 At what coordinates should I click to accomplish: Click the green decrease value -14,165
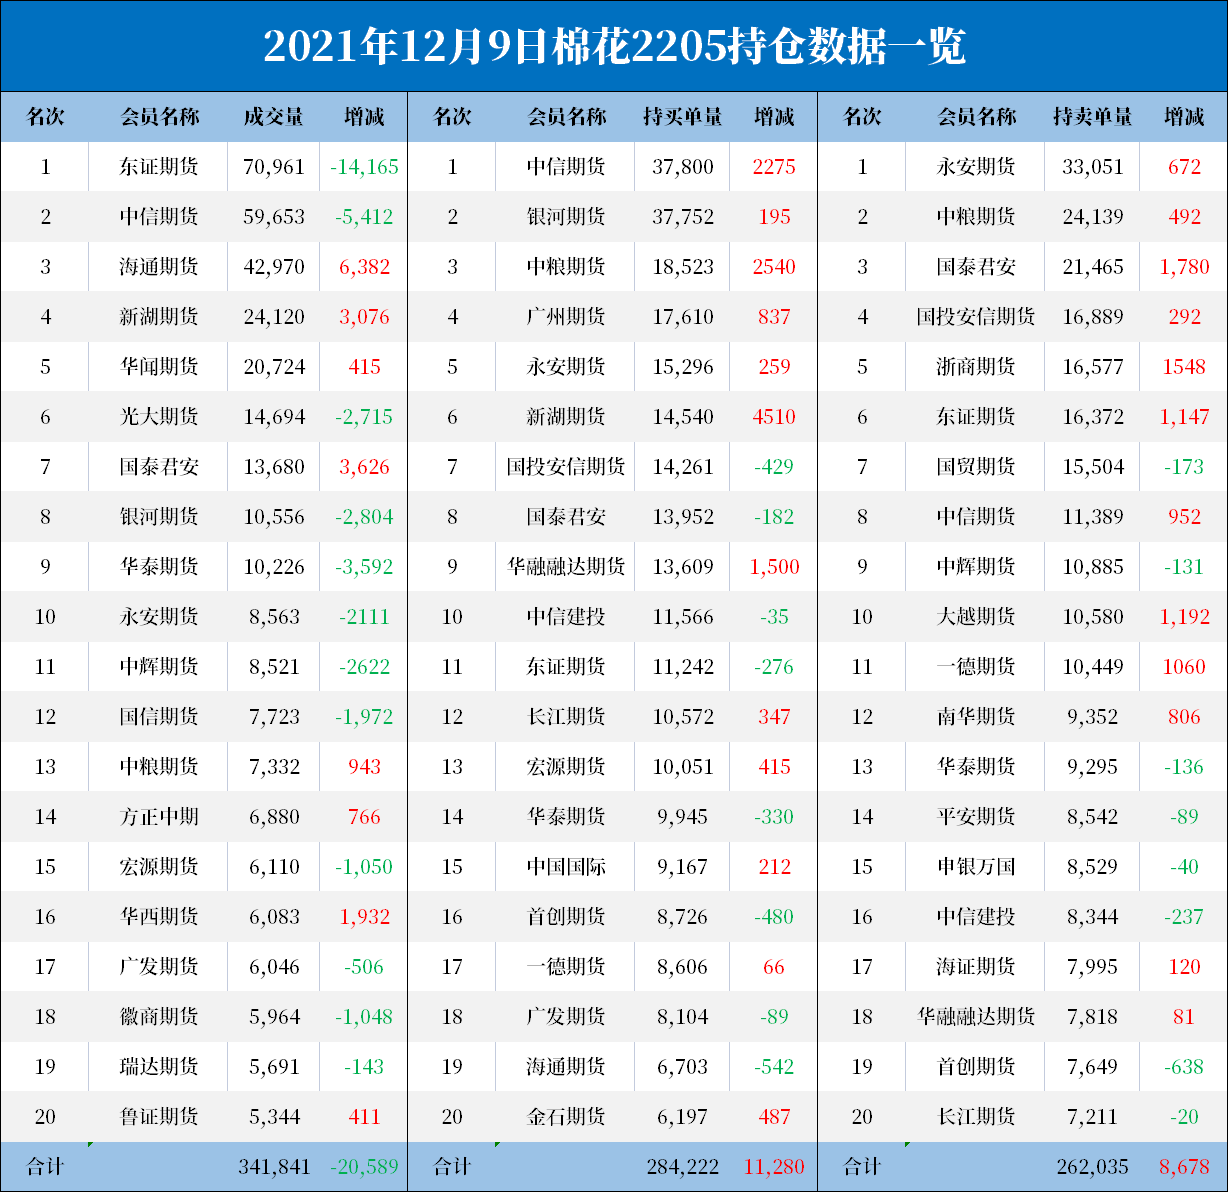(364, 167)
